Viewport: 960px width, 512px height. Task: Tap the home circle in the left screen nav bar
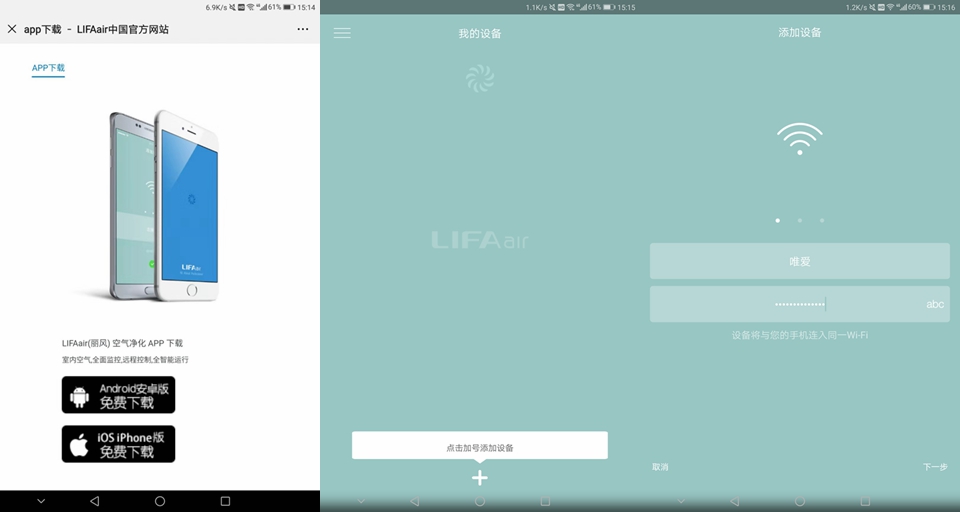coord(160,501)
